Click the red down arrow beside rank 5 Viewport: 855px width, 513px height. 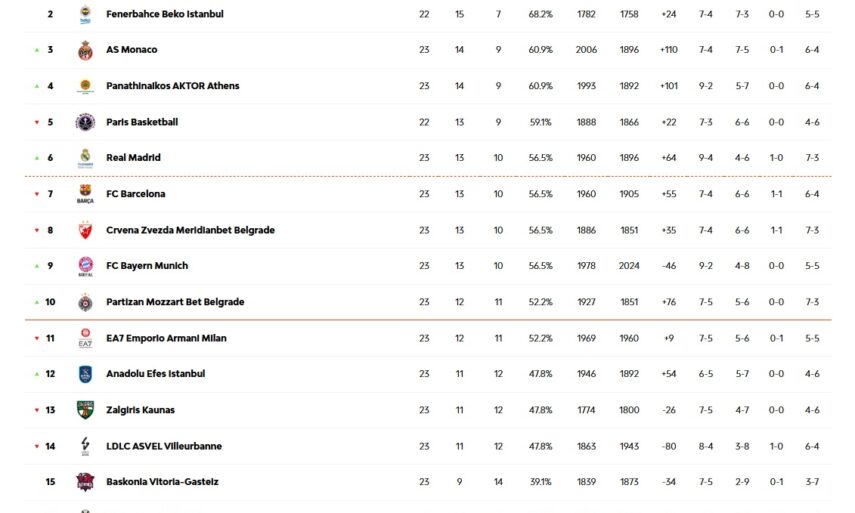(37, 122)
